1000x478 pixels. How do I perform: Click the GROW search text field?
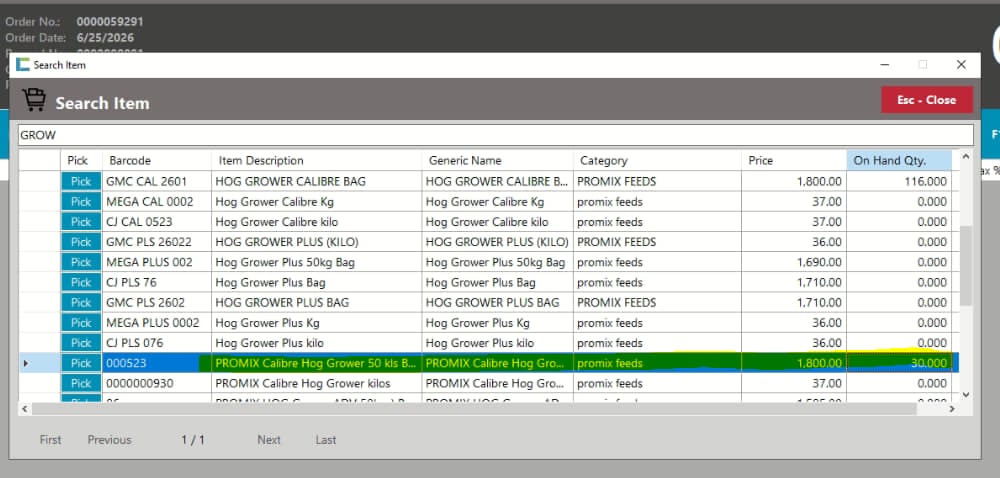(x=496, y=135)
